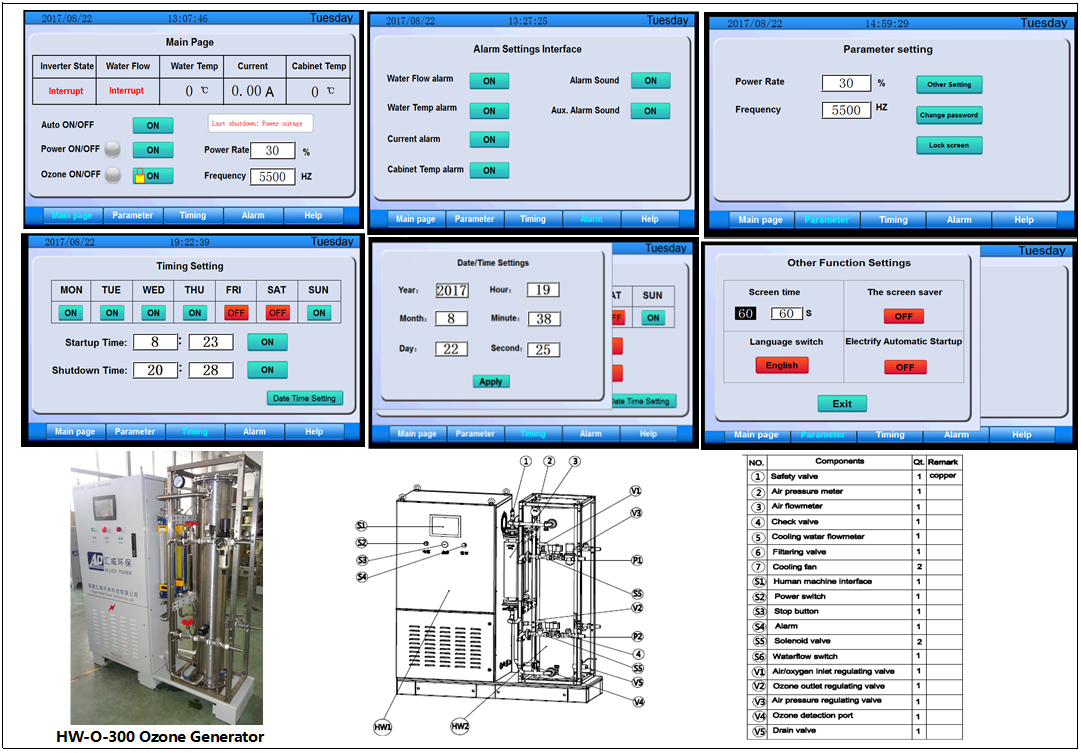
Task: Click the Power ON/OFF indicator lamp
Action: (x=114, y=150)
